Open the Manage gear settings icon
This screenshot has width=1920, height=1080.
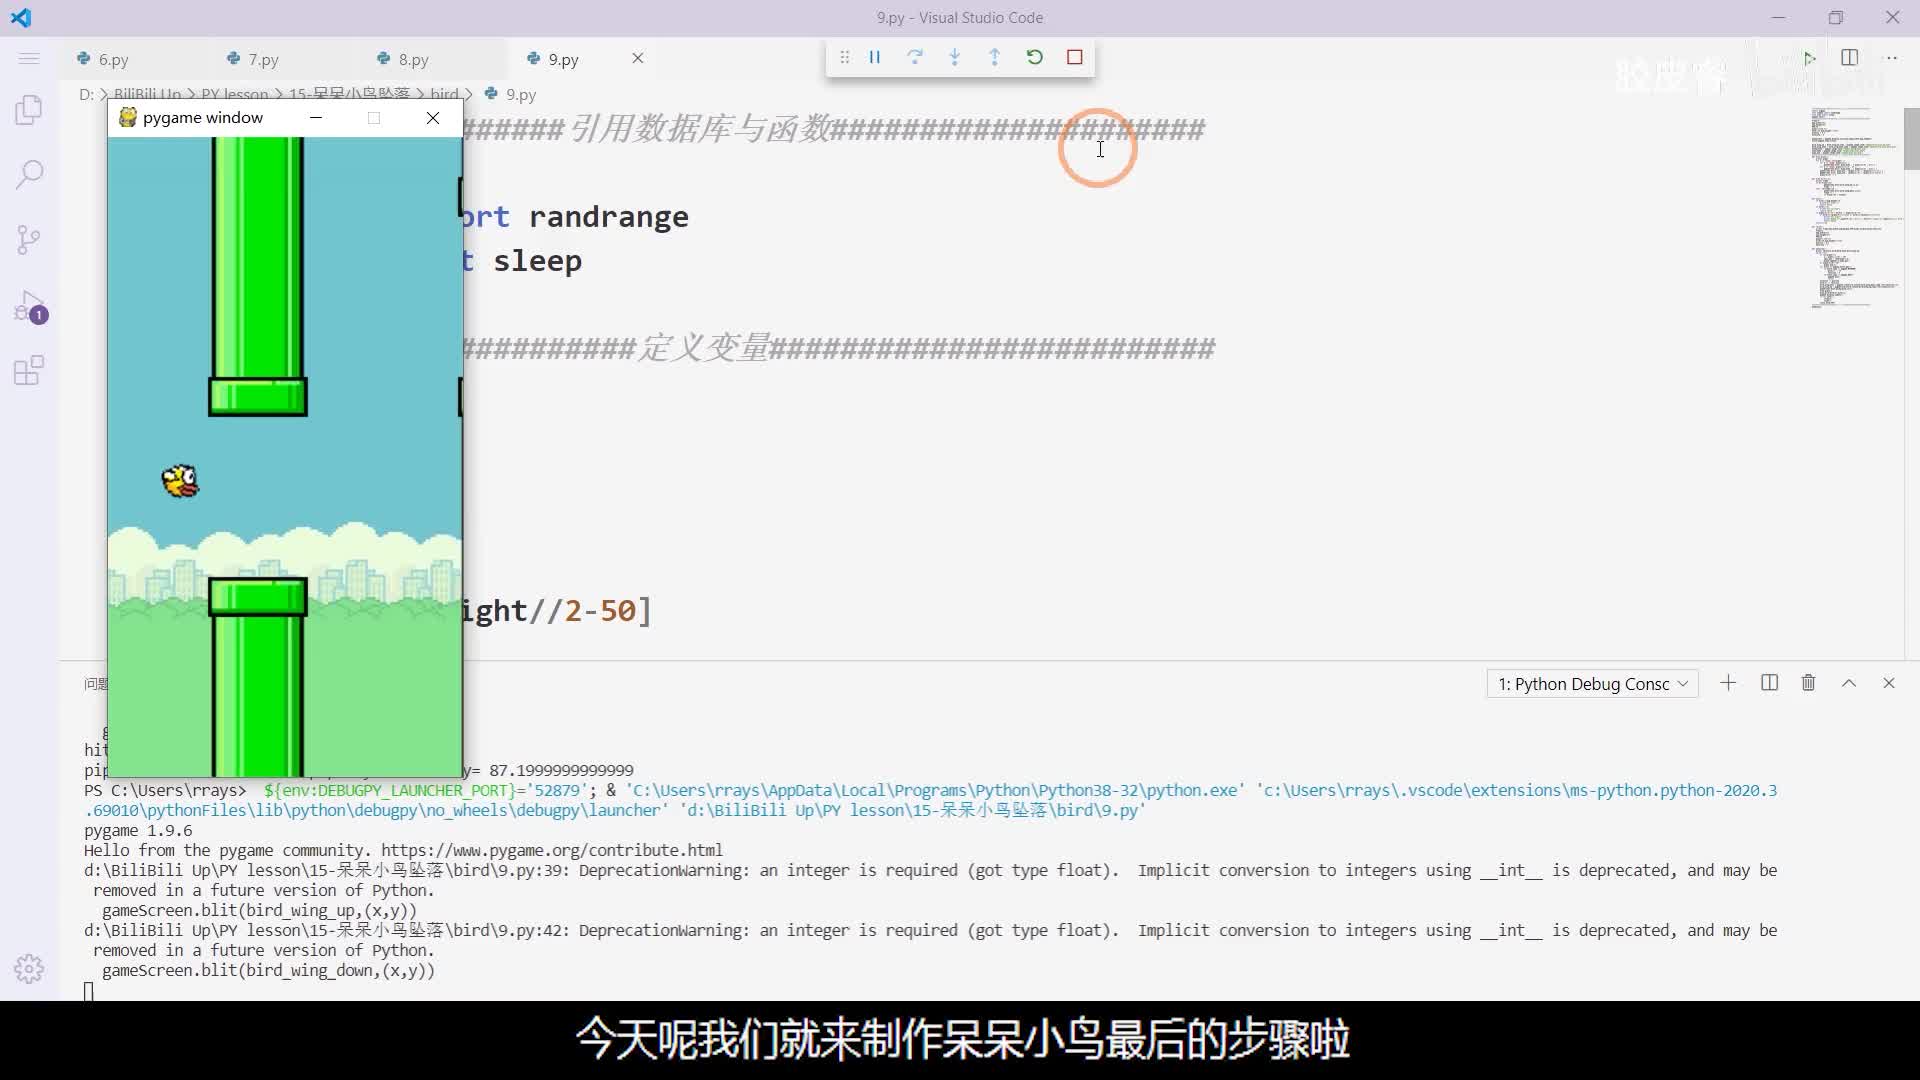(29, 968)
